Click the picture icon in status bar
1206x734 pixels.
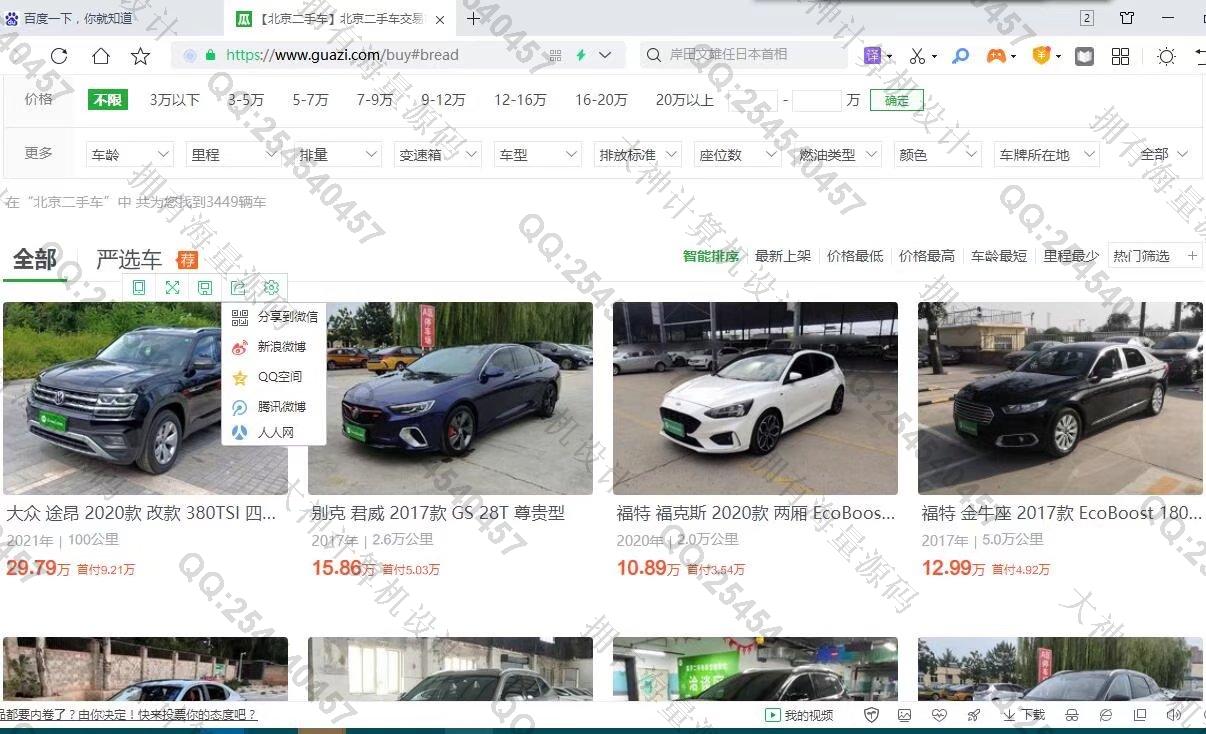pyautogui.click(x=905, y=715)
